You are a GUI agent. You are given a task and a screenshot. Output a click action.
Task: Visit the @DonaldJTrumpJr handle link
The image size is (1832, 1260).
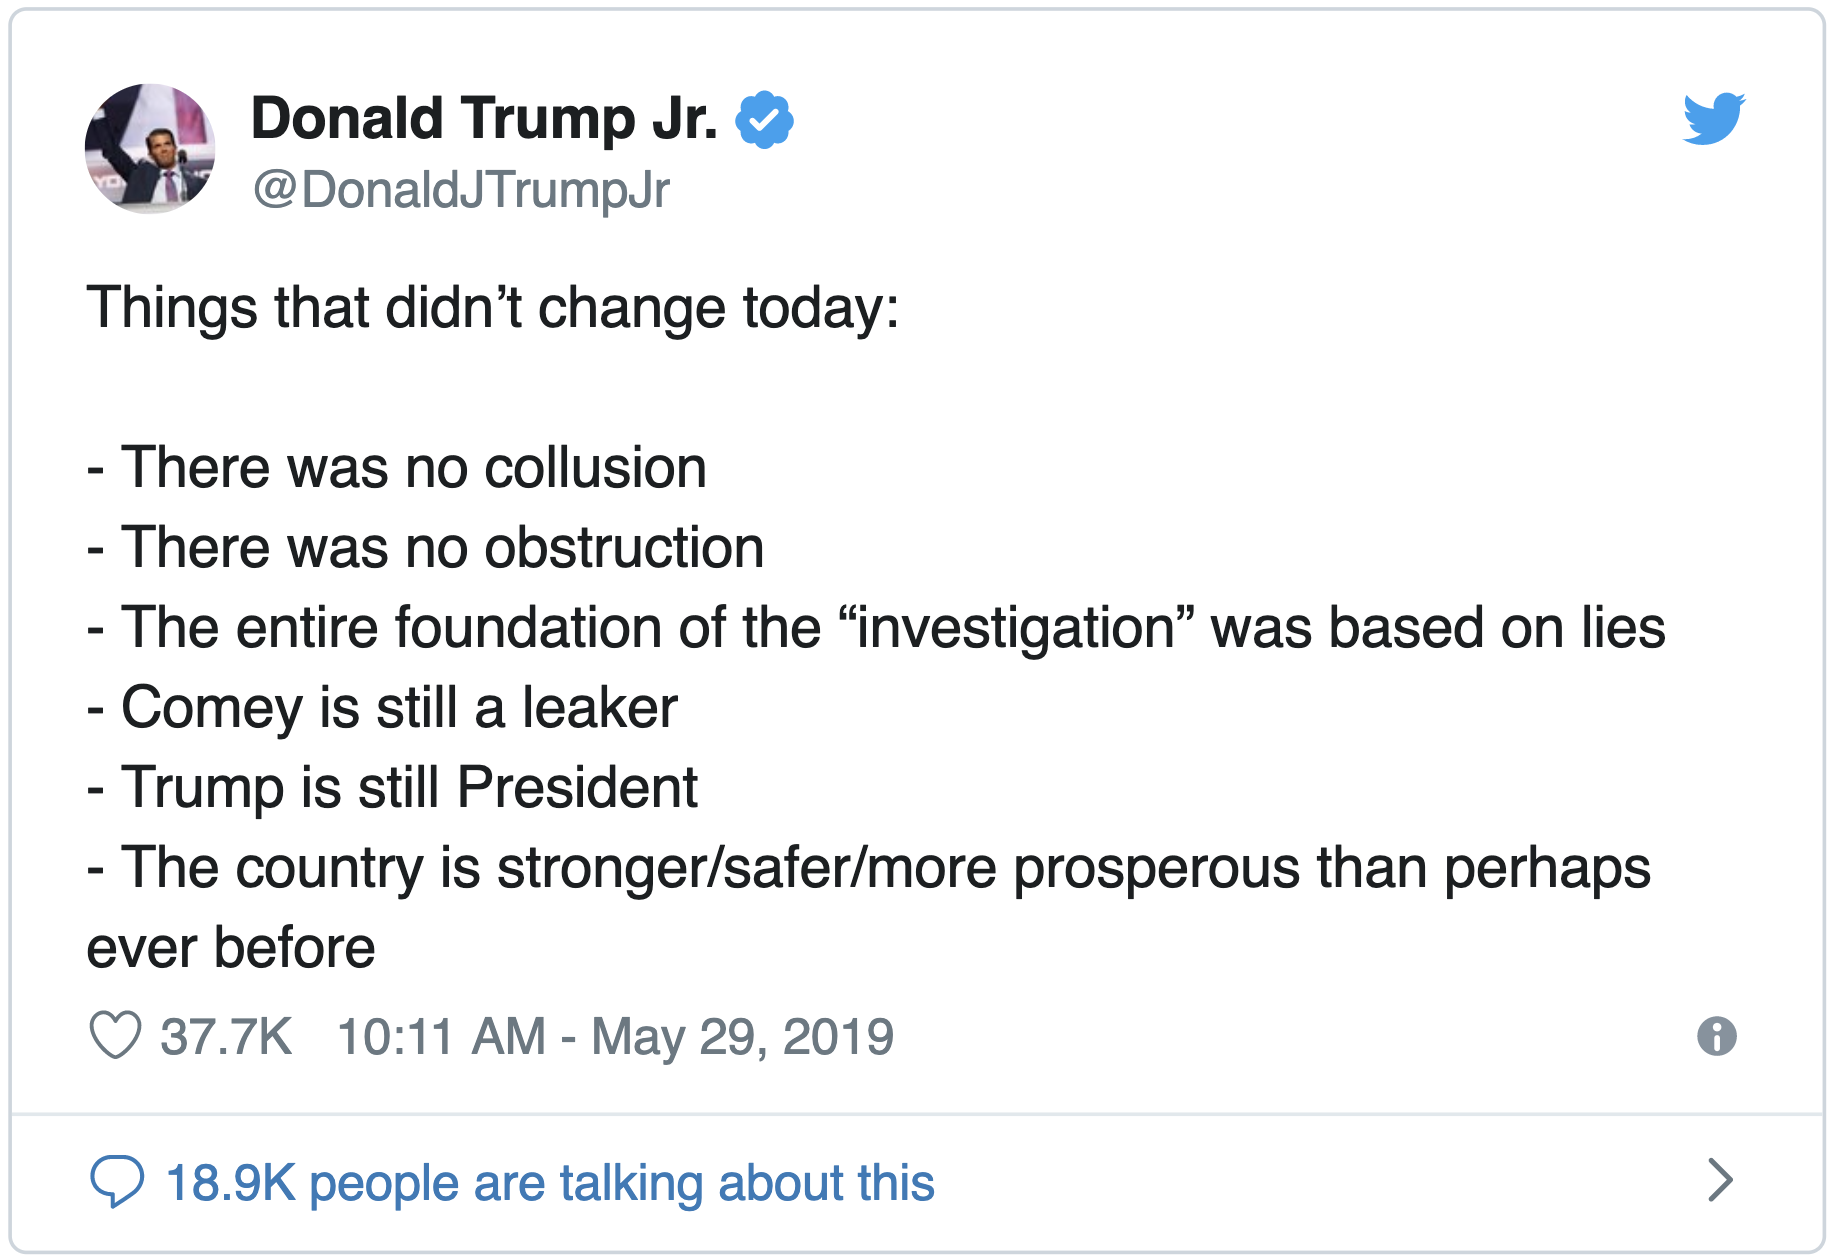[461, 189]
